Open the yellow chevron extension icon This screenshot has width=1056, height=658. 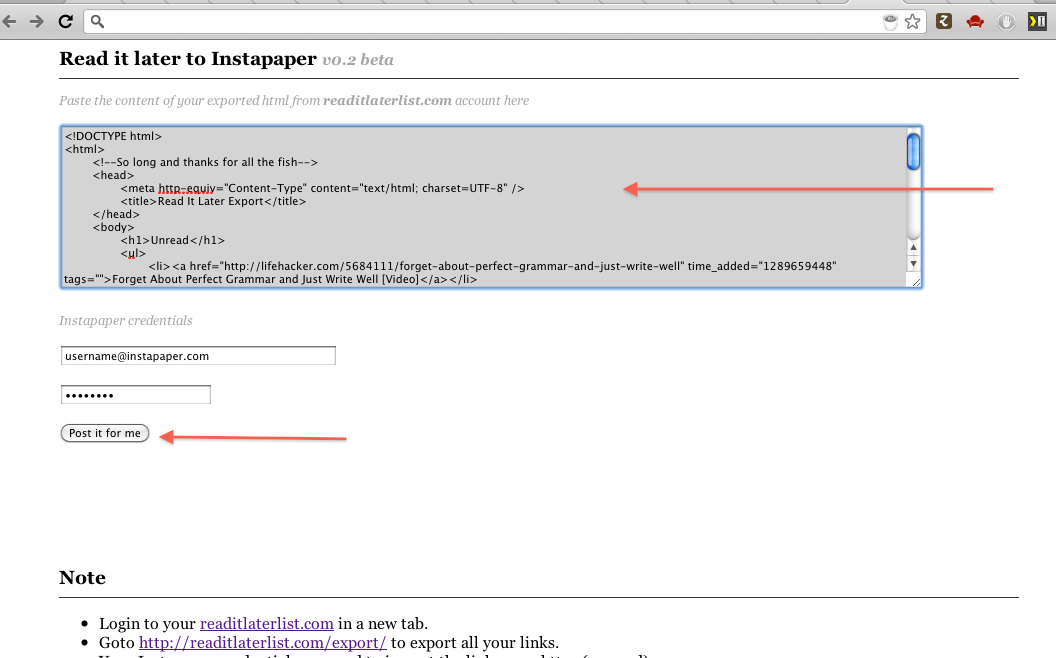pos(1037,22)
